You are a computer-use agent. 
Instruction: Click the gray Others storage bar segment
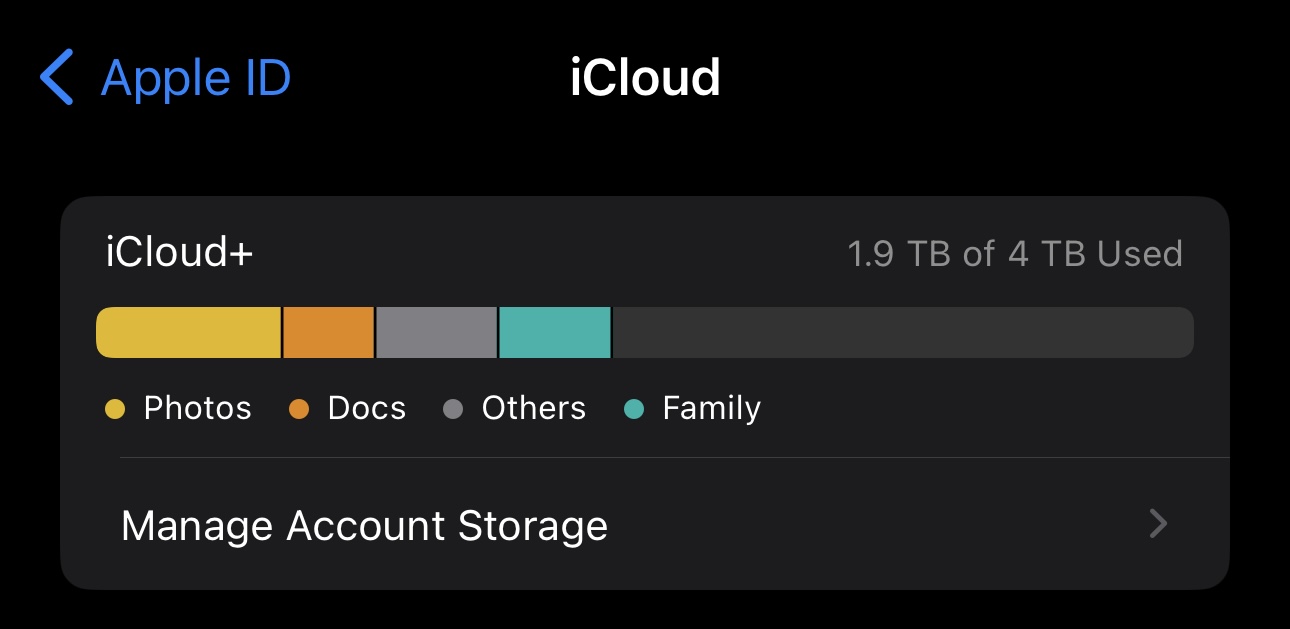tap(436, 332)
